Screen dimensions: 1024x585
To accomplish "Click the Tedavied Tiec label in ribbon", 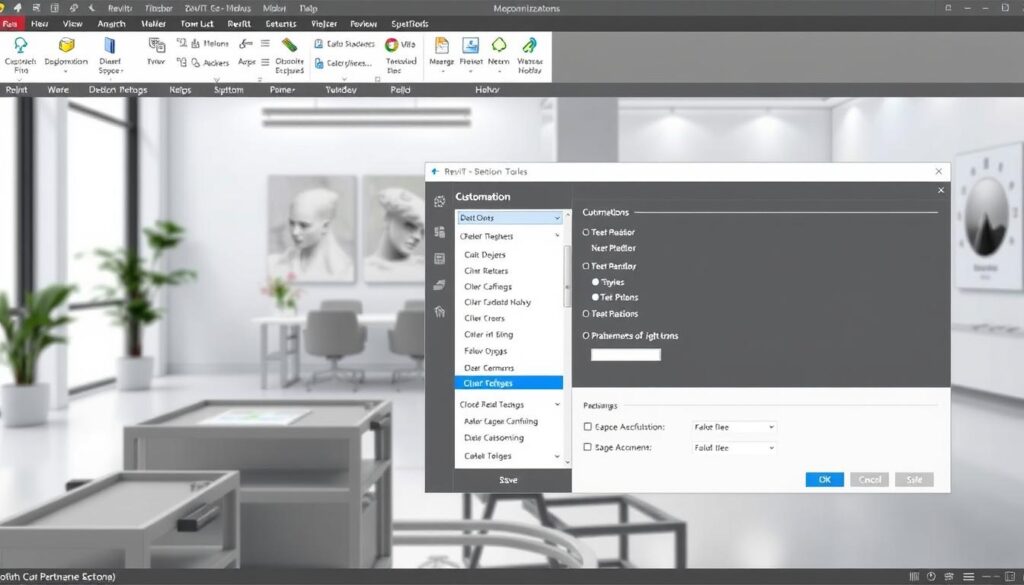I will click(x=401, y=65).
